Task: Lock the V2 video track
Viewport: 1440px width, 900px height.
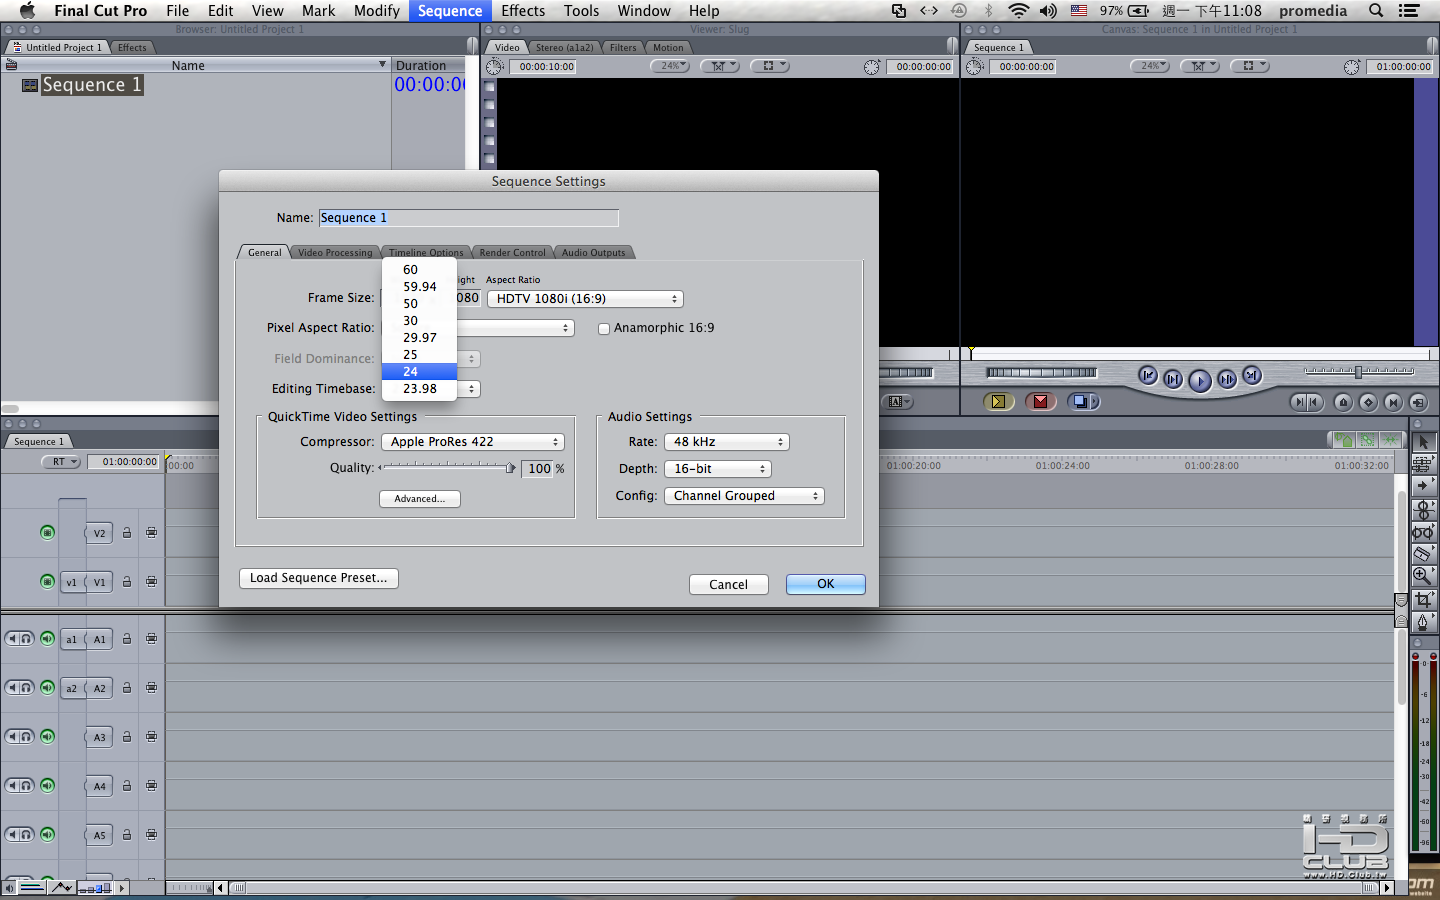Action: point(127,533)
